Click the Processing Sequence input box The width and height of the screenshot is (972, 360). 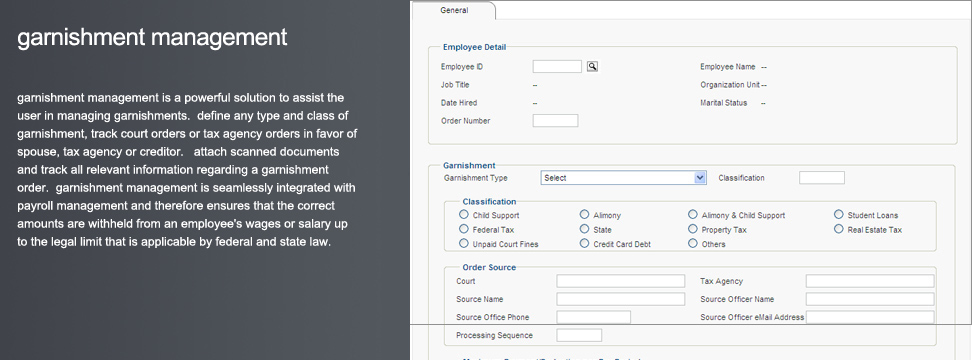579,335
